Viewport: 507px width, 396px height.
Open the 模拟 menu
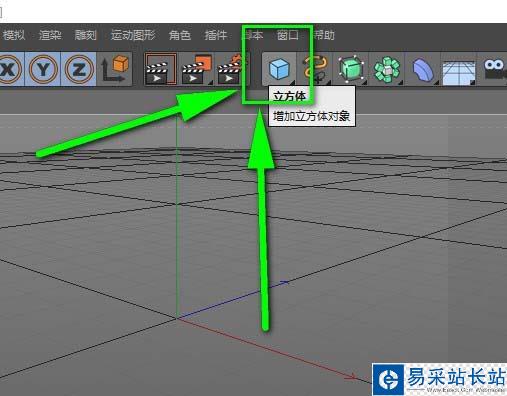click(13, 35)
